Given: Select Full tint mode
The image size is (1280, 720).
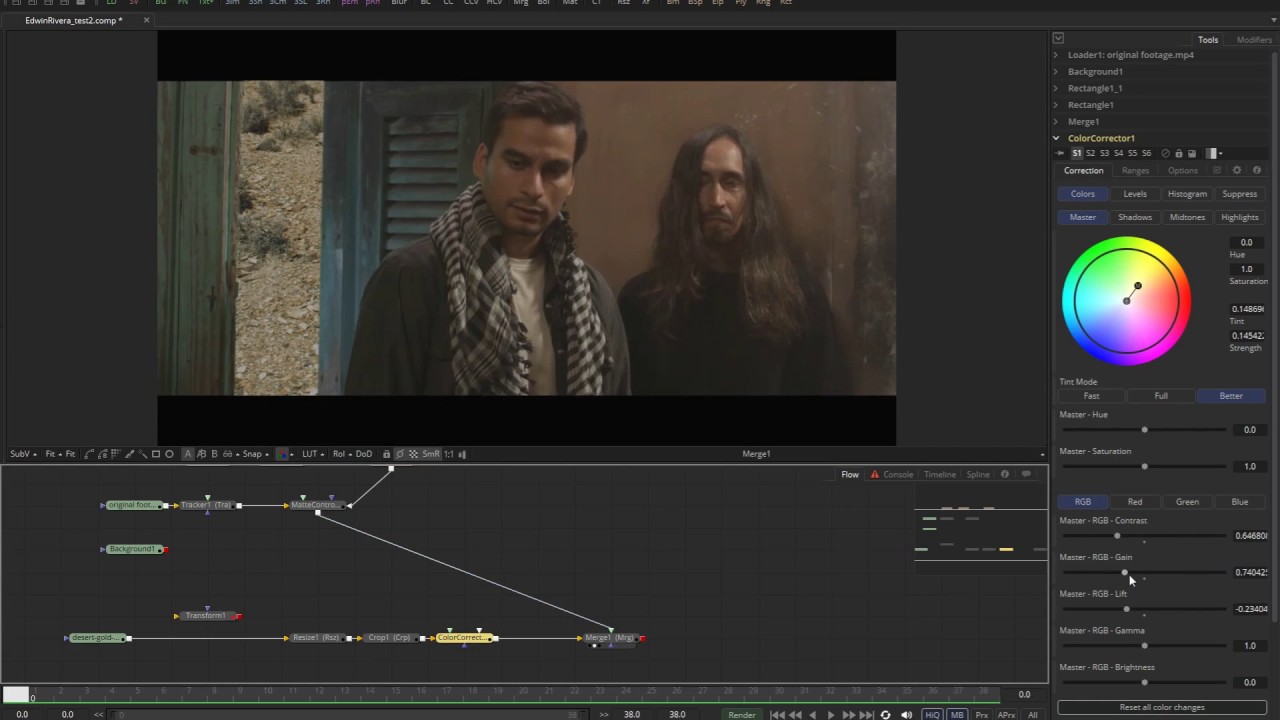Looking at the screenshot, I should [x=1161, y=396].
